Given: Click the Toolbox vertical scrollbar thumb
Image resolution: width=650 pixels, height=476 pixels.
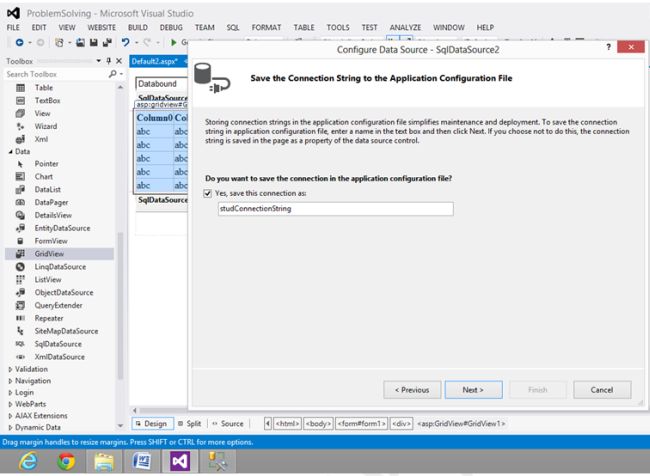Looking at the screenshot, I should coord(121,306).
